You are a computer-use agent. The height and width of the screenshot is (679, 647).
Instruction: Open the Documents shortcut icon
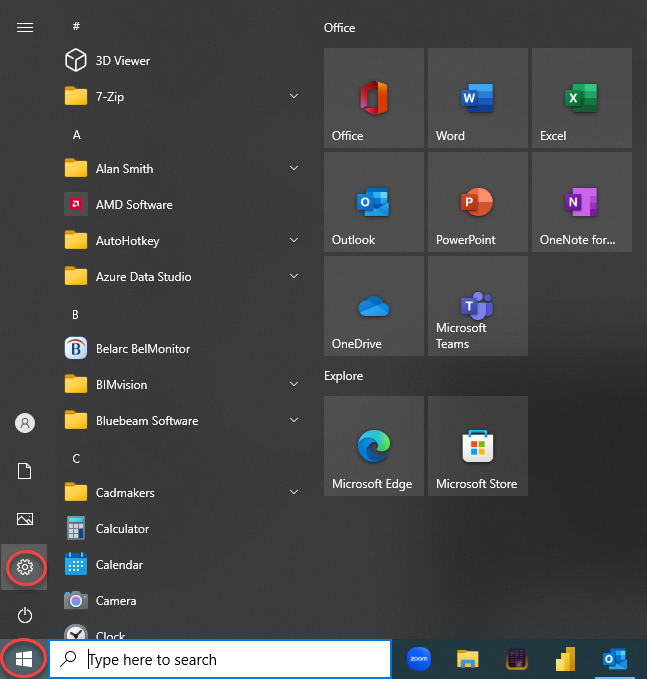coord(25,471)
